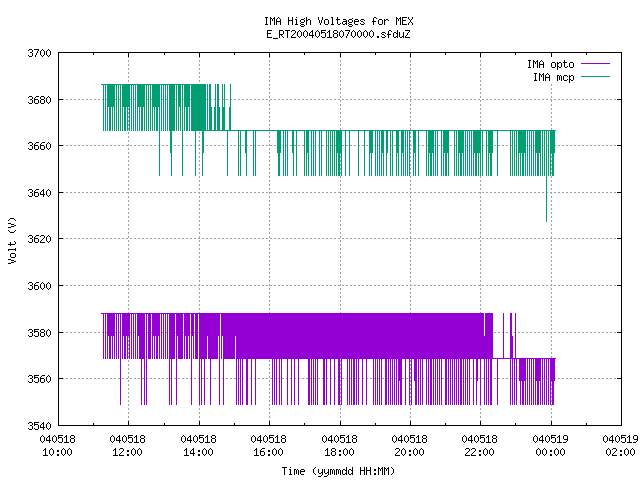
Task: Click the '040518 14:00' x-axis tick label
Action: pos(198,445)
